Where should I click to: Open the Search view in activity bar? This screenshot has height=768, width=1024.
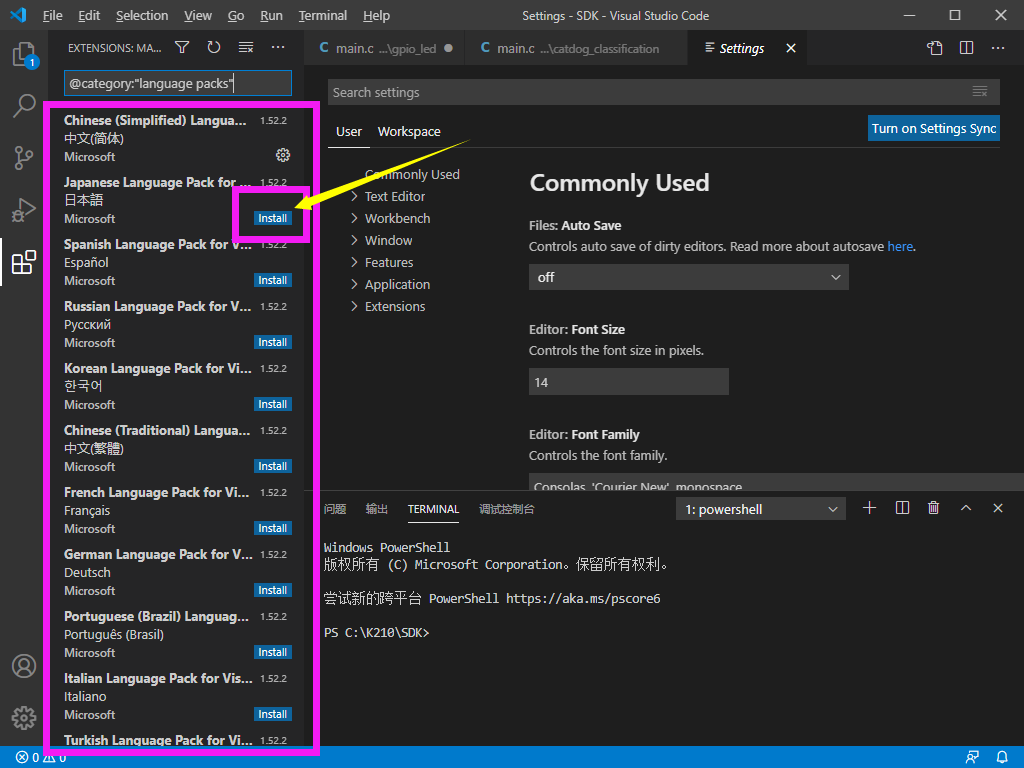pyautogui.click(x=24, y=105)
